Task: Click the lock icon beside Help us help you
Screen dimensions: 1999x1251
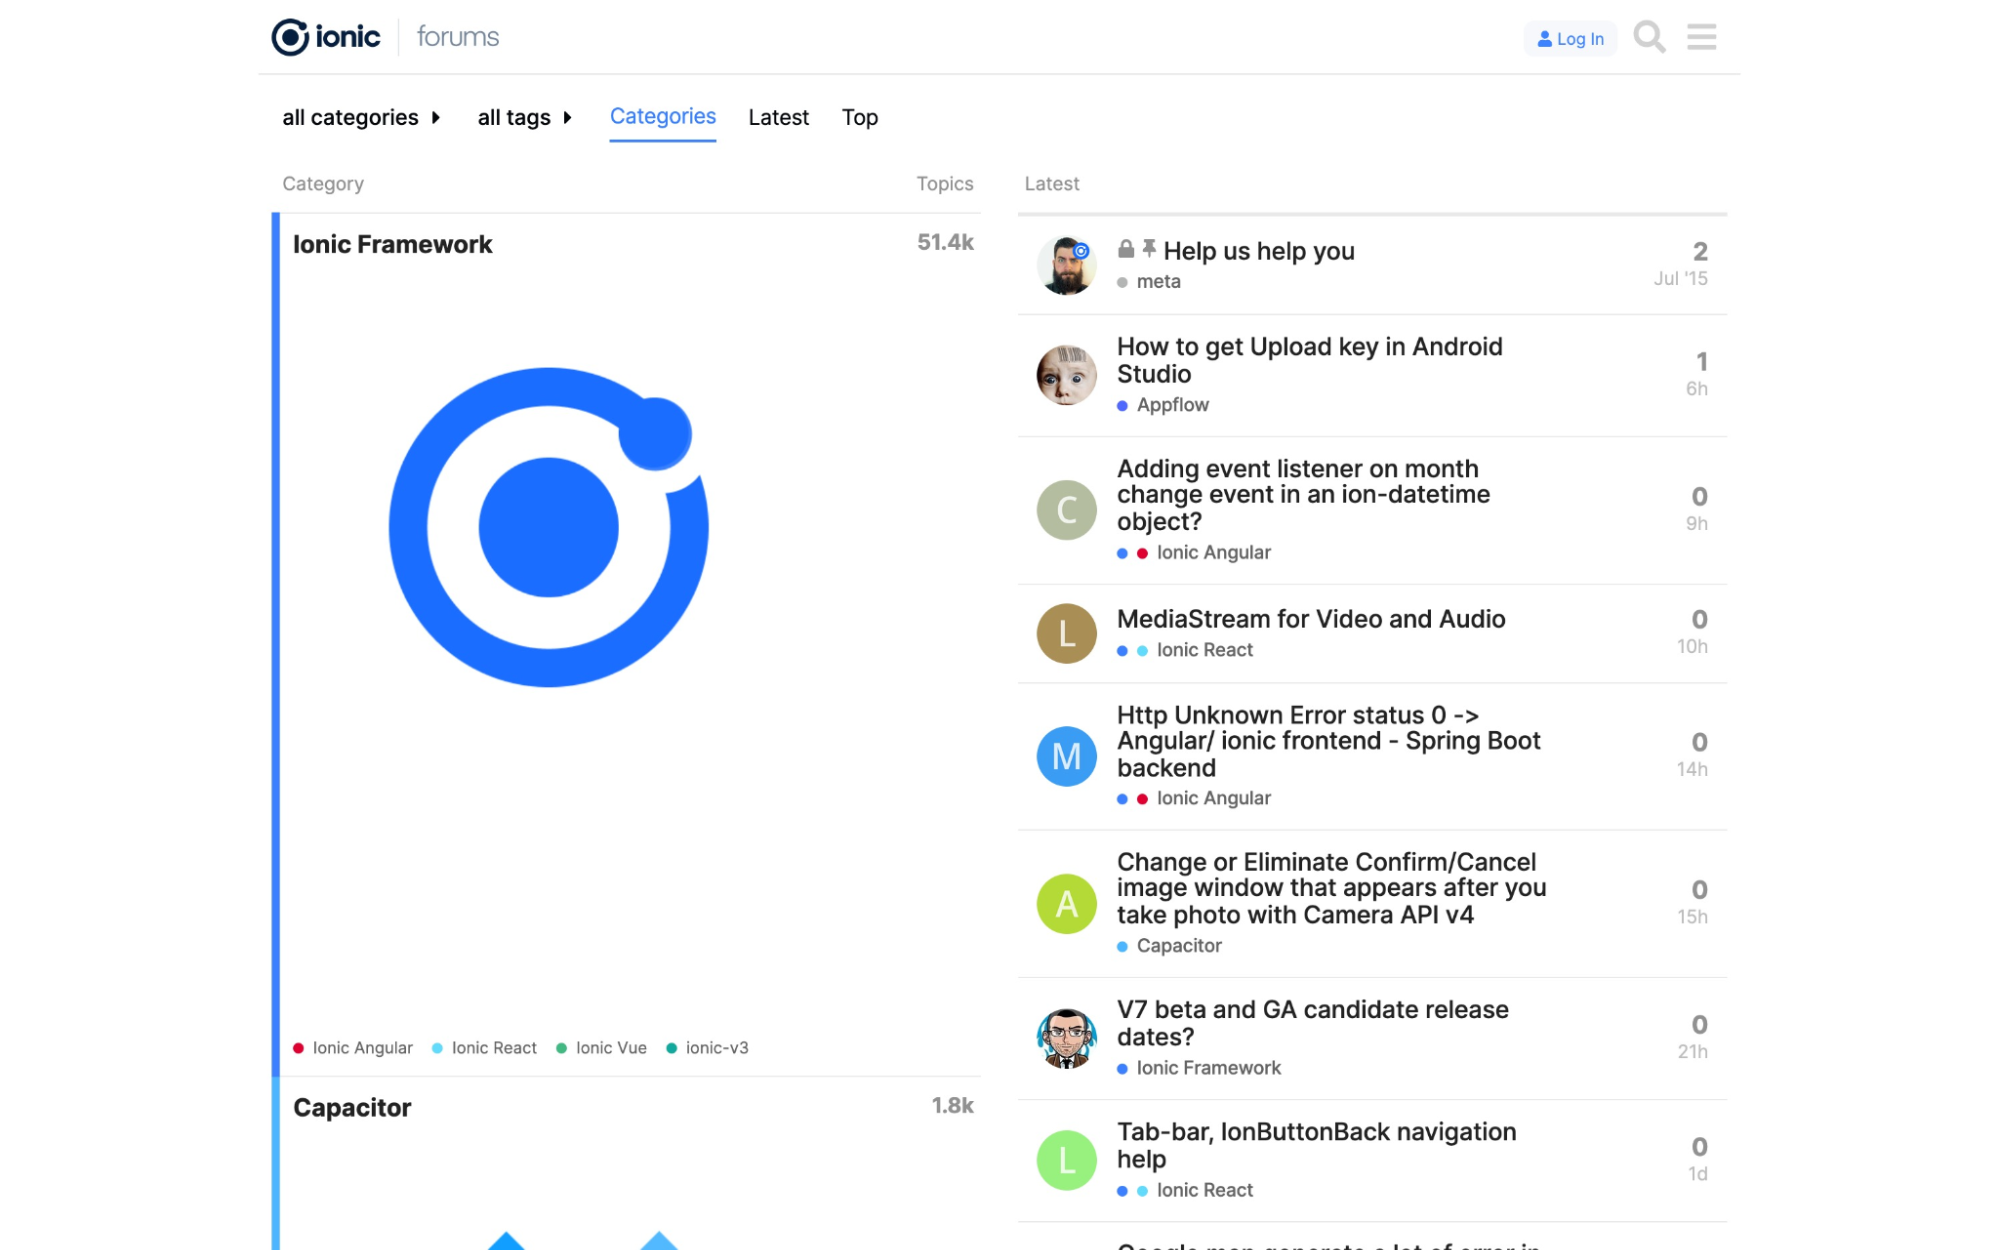Action: 1125,249
